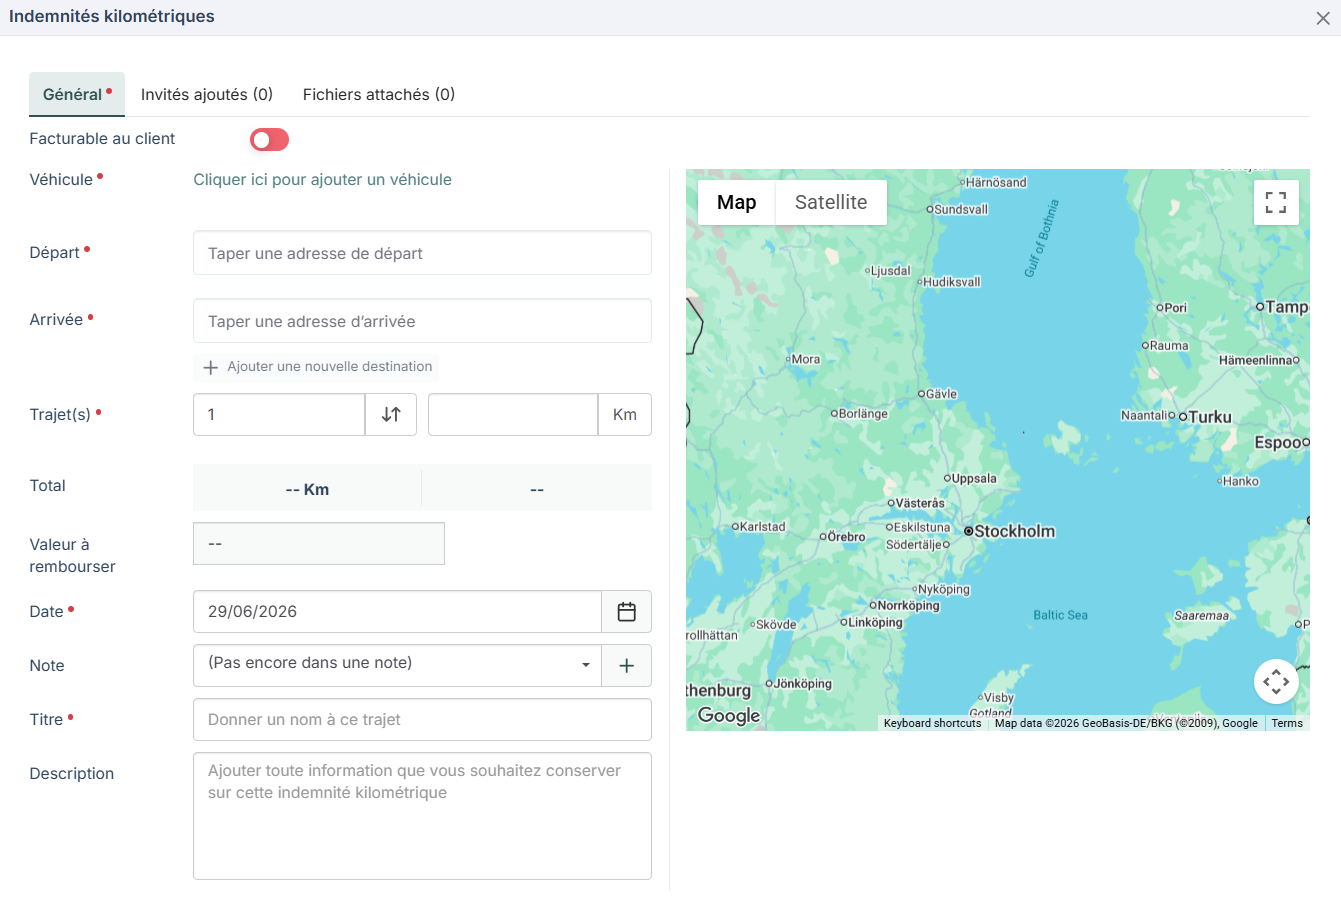Click the kilometers distance input field
1341x897 pixels.
pyautogui.click(x=513, y=414)
